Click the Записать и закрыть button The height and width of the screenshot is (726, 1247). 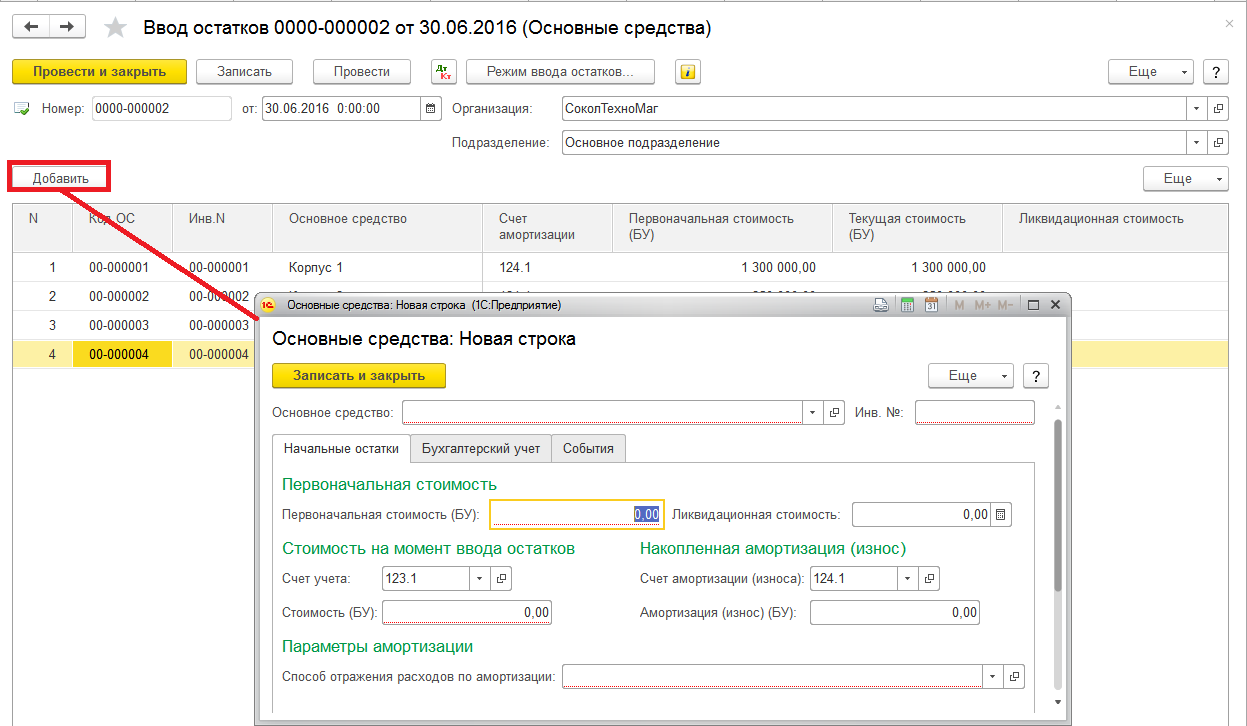pos(358,376)
